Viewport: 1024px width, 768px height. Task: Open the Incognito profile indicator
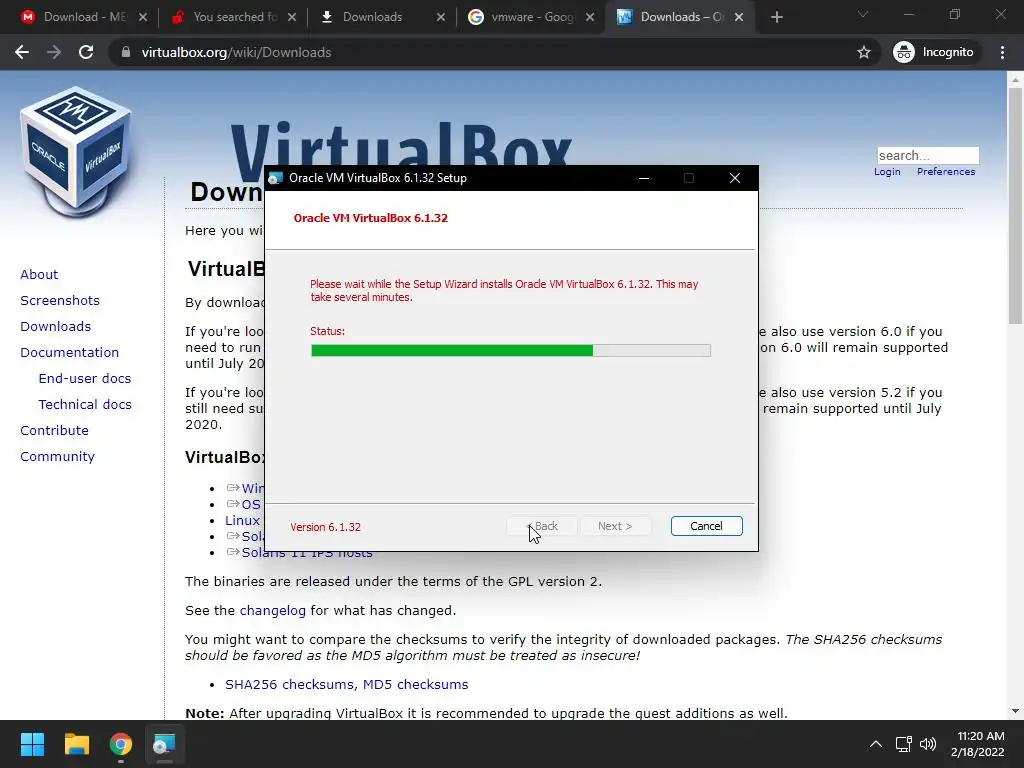pyautogui.click(x=934, y=52)
